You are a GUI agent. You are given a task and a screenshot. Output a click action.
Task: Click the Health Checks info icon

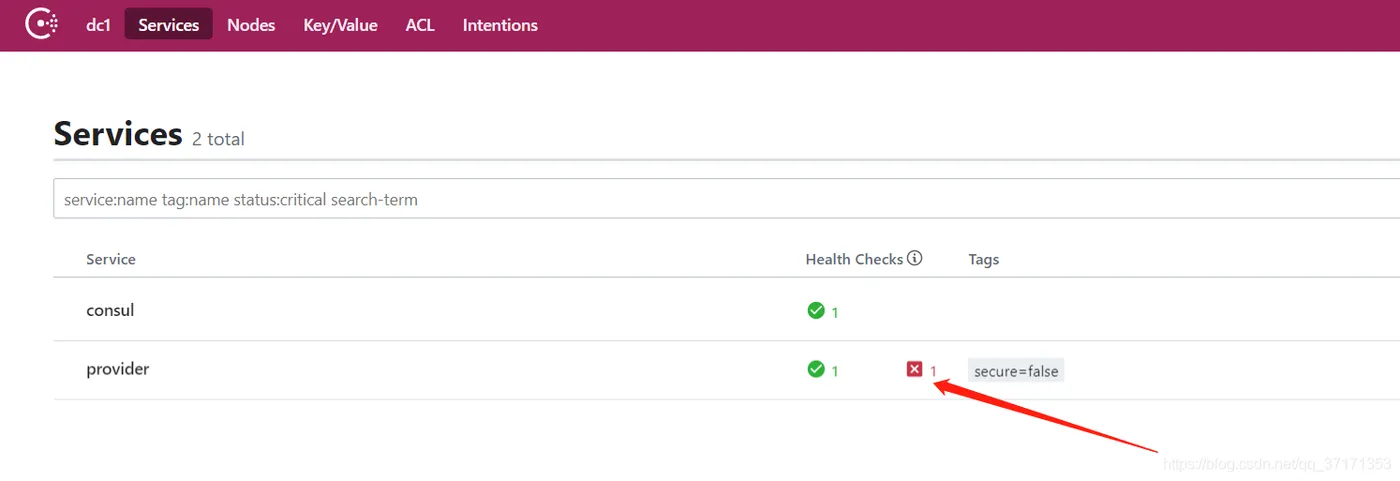pyautogui.click(x=914, y=258)
